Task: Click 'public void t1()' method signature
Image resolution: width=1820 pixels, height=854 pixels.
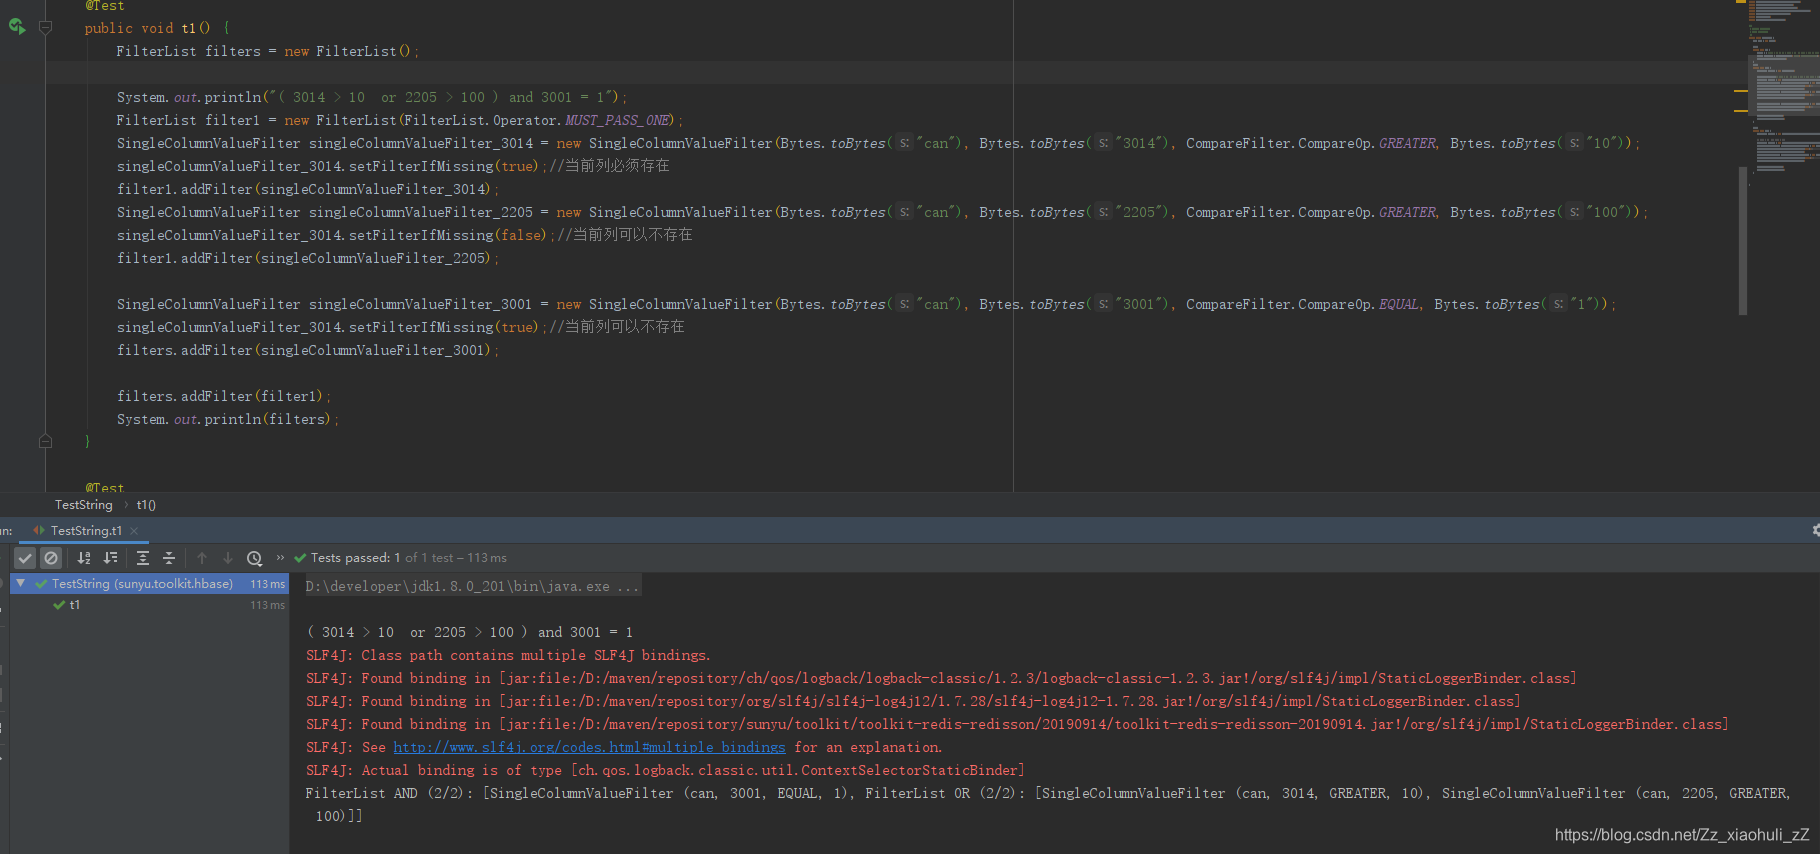Action: [157, 28]
